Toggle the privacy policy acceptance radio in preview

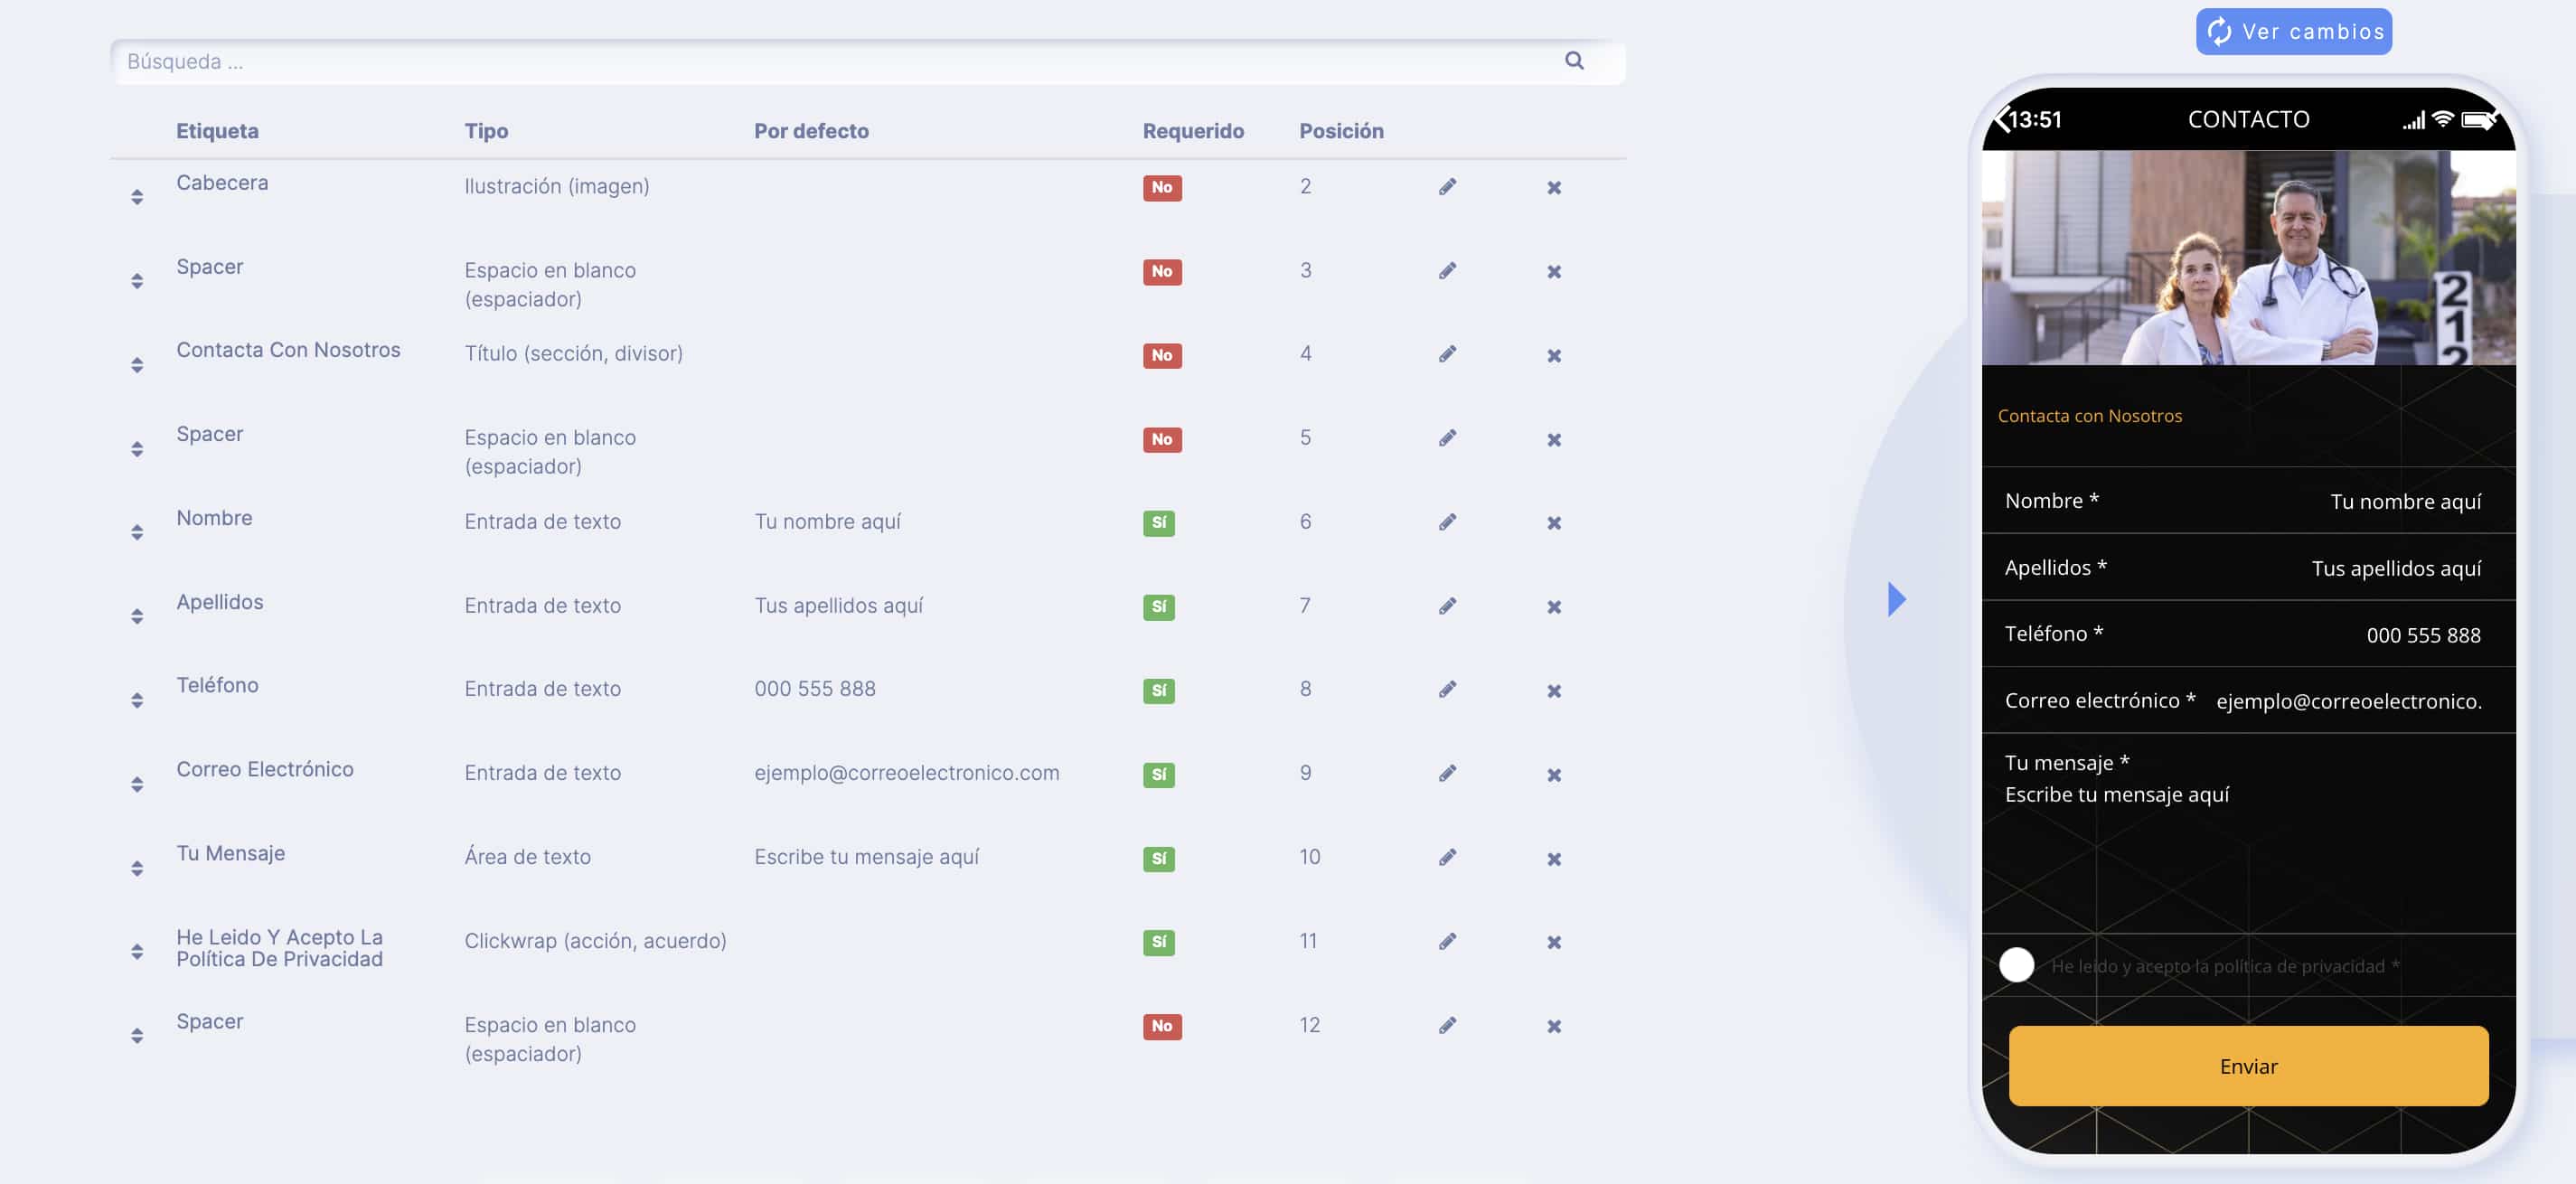(2016, 965)
